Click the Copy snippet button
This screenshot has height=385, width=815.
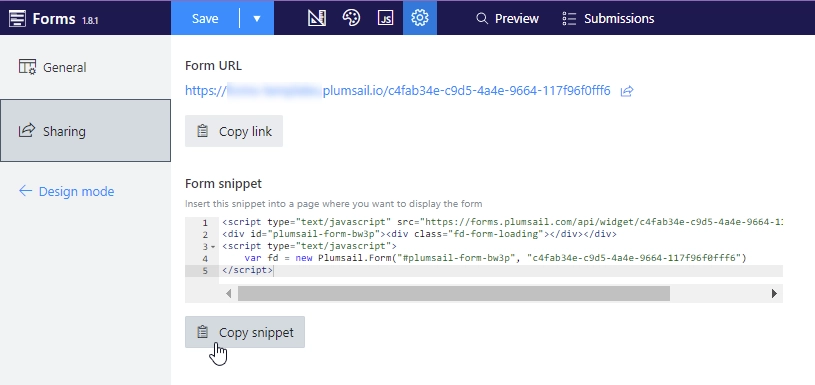click(245, 332)
